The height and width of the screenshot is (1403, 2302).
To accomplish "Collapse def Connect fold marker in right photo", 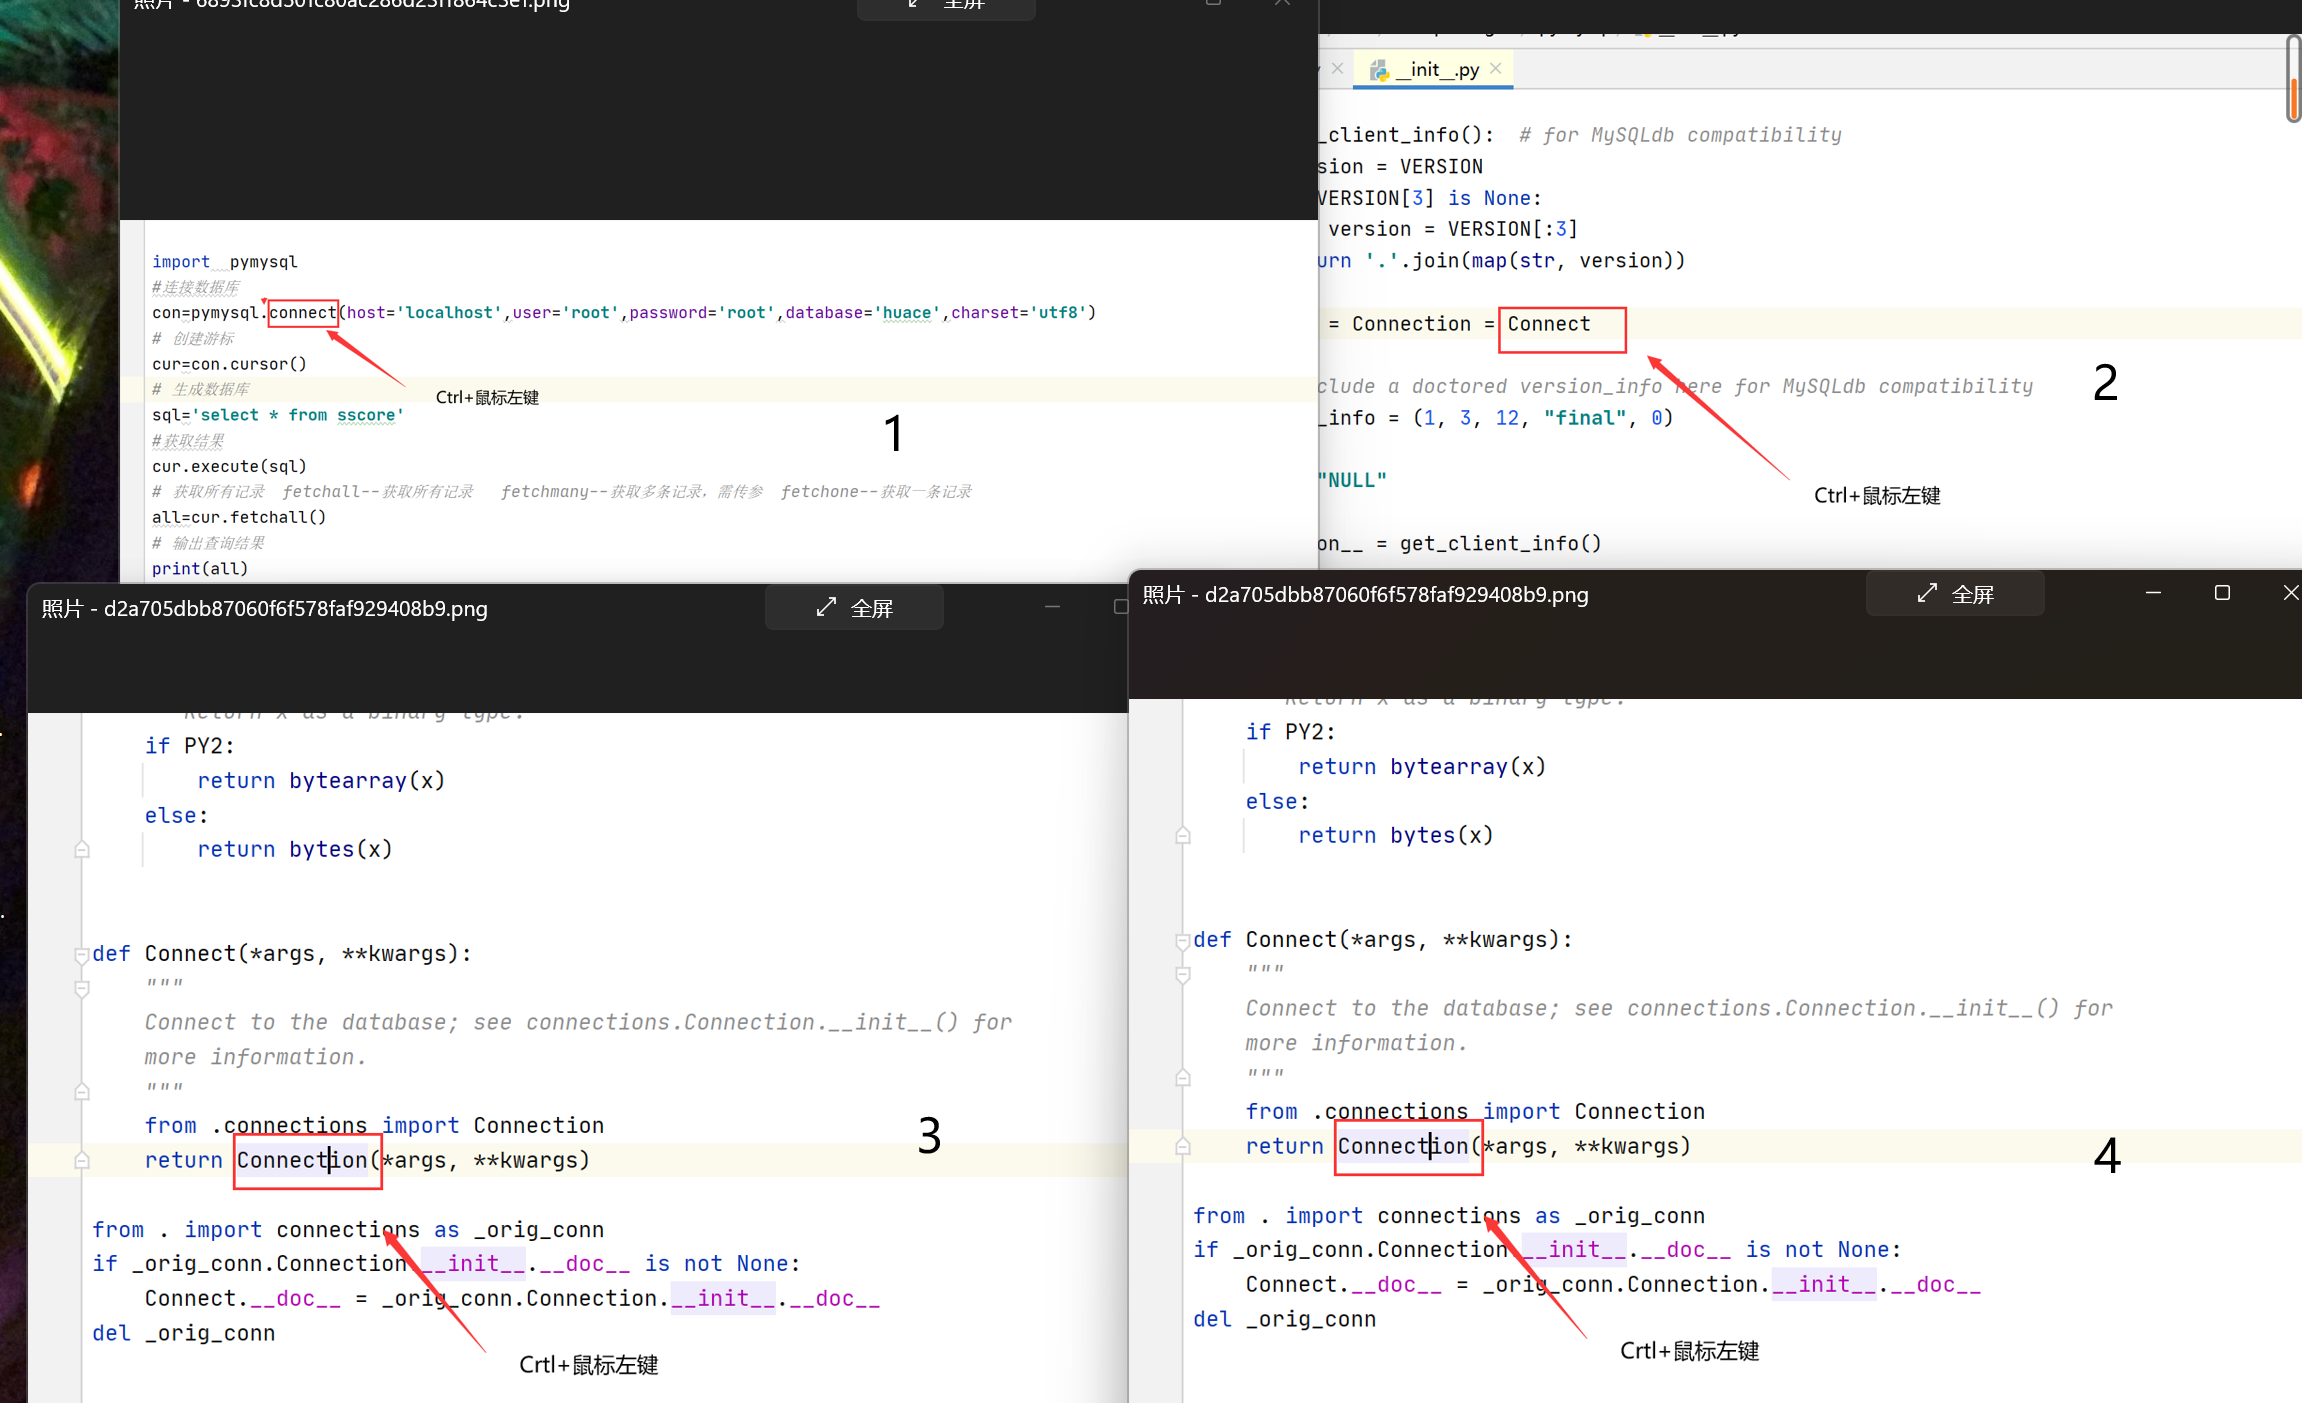I will tap(1183, 940).
